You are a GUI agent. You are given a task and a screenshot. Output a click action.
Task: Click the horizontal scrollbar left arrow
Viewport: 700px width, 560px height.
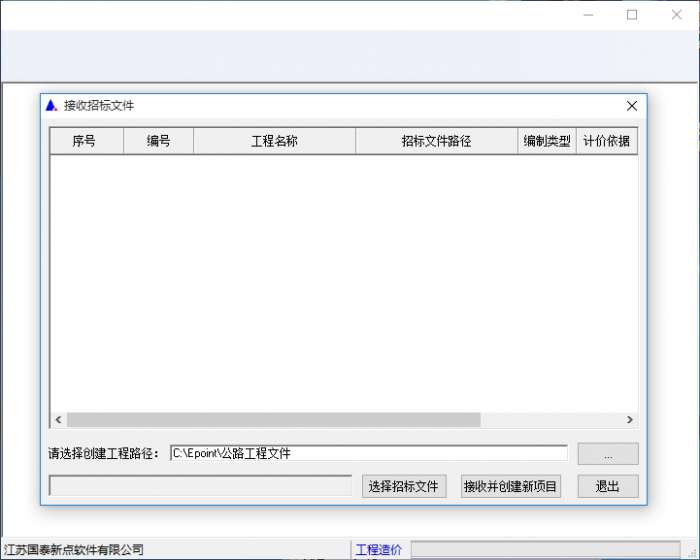tap(58, 419)
